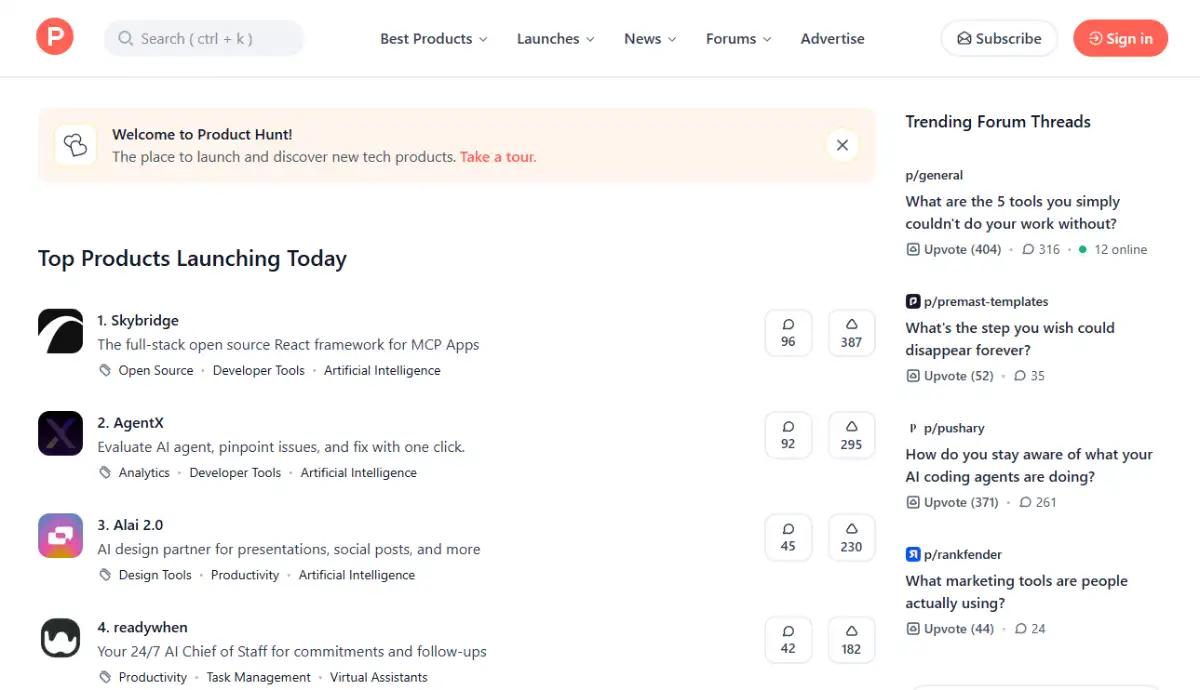Click the Virtual Assistants tag under readywhen
The image size is (1200, 690).
(x=379, y=677)
